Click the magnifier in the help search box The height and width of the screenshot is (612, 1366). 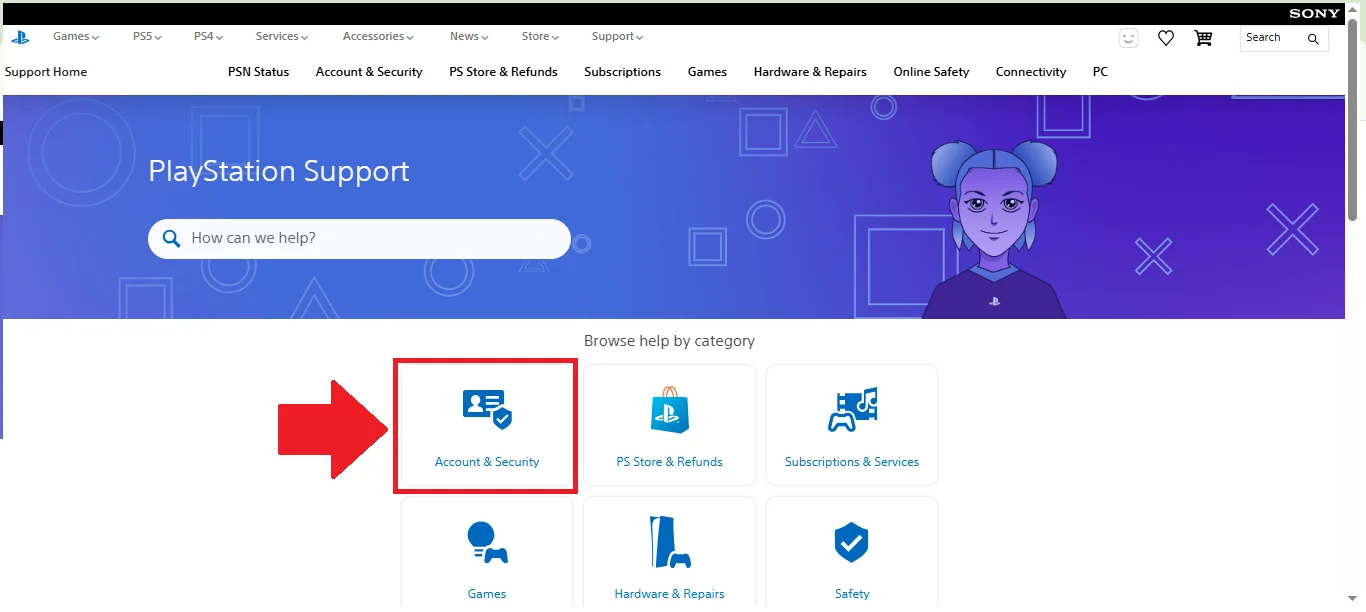172,238
